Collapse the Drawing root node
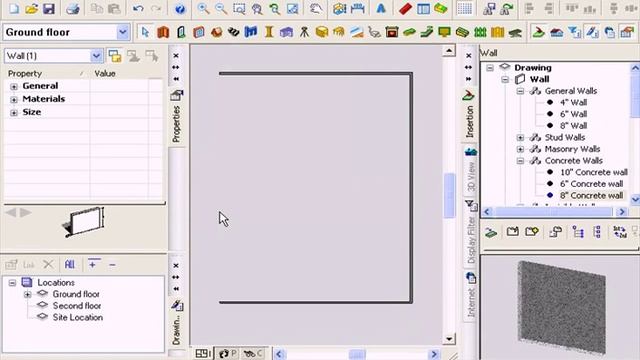Viewport: 640px width, 360px height. pyautogui.click(x=490, y=68)
